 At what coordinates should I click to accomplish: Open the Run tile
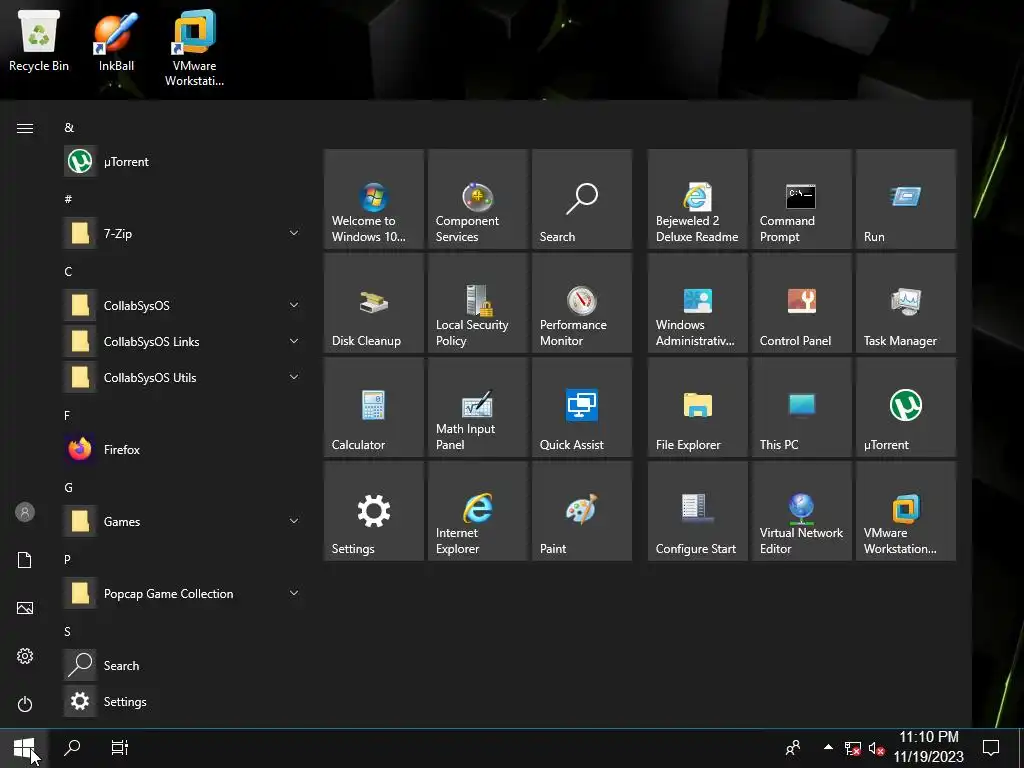pos(906,199)
